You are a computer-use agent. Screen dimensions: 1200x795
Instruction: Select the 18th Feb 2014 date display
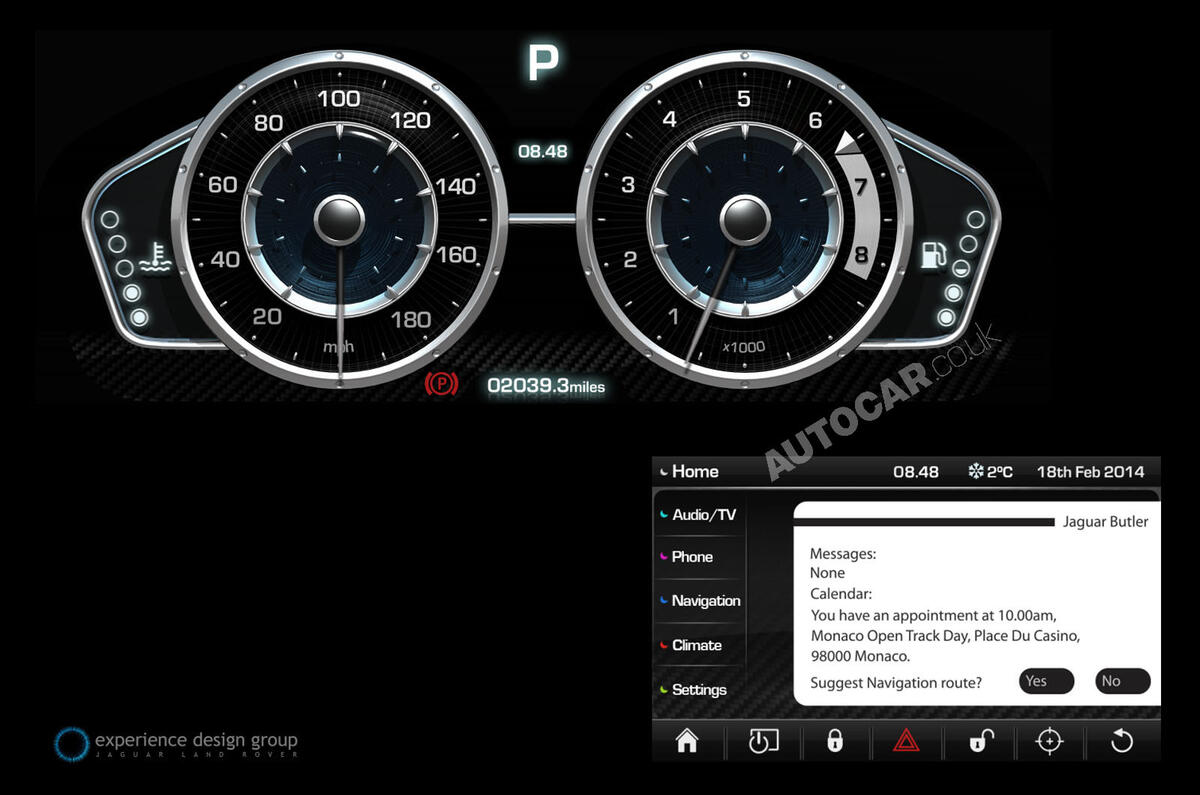(x=1088, y=471)
